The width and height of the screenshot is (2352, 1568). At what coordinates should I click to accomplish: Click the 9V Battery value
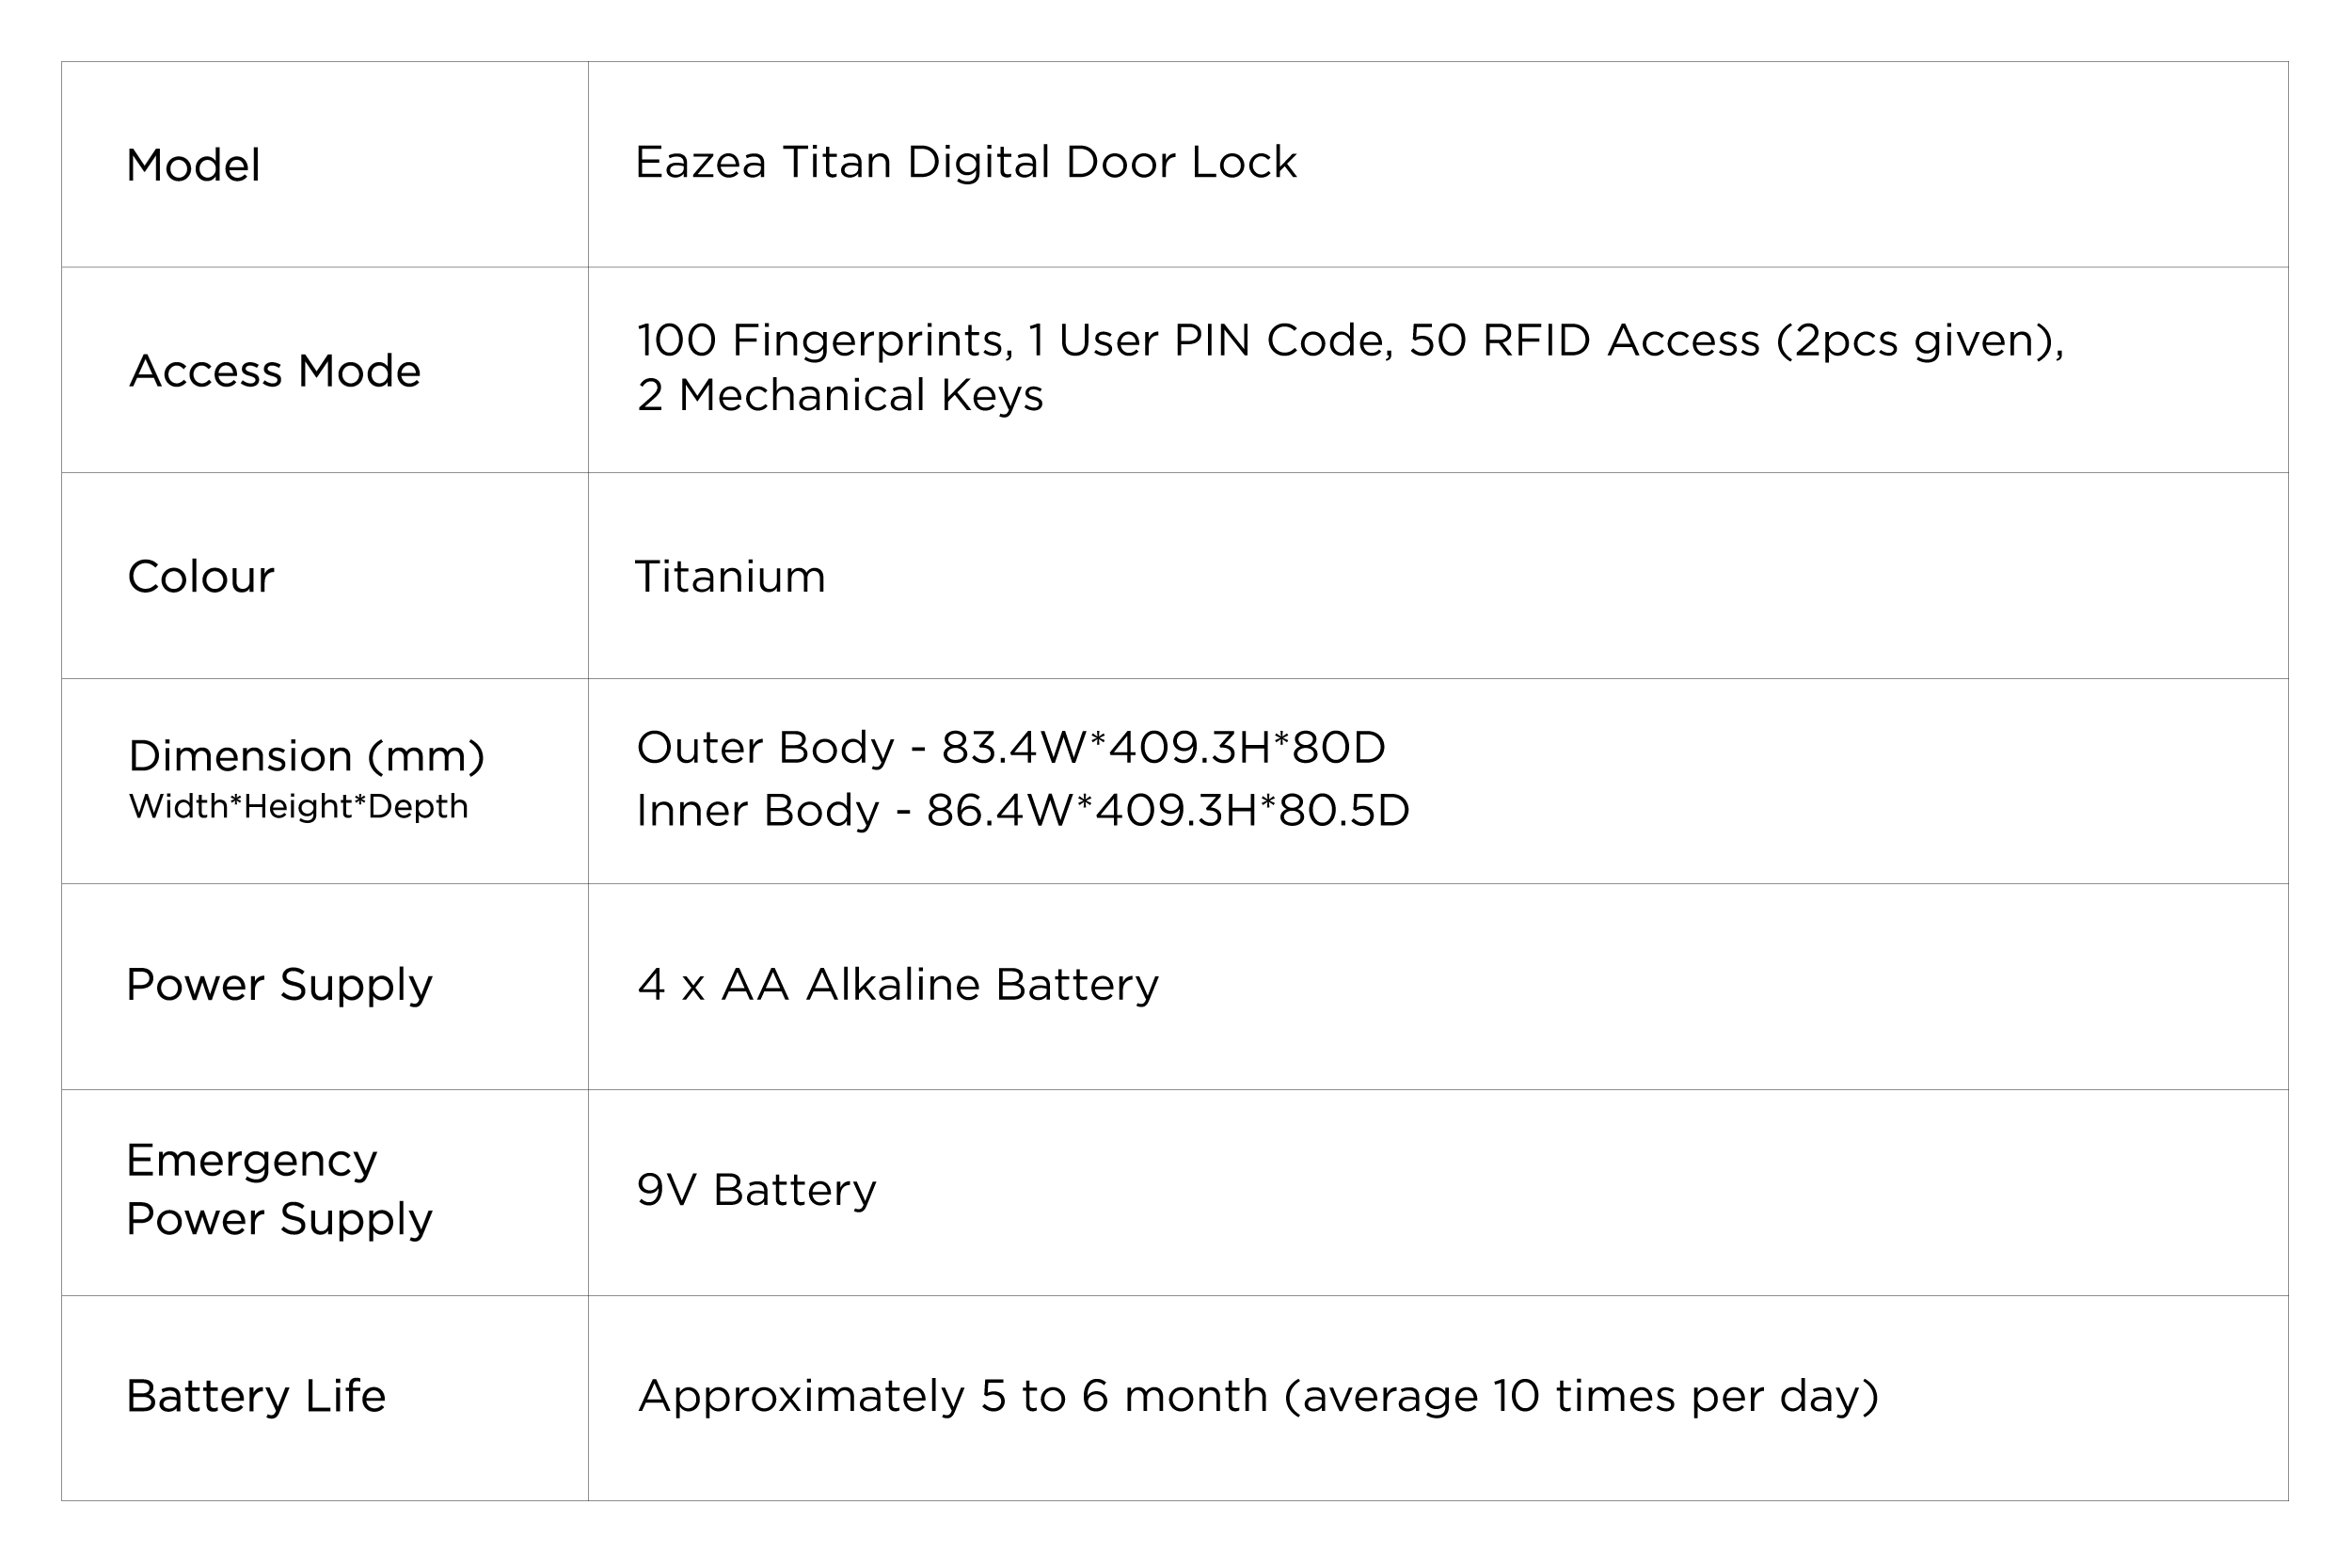click(756, 1190)
